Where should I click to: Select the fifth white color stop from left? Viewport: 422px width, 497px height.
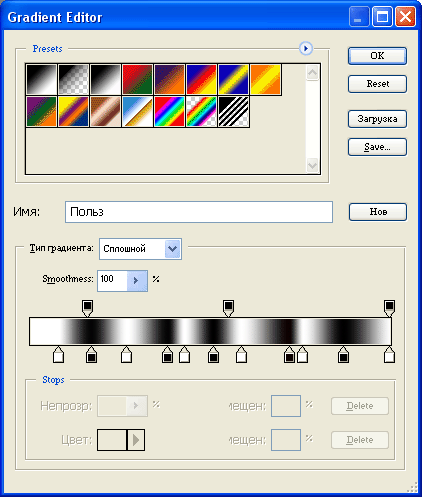coord(303,355)
